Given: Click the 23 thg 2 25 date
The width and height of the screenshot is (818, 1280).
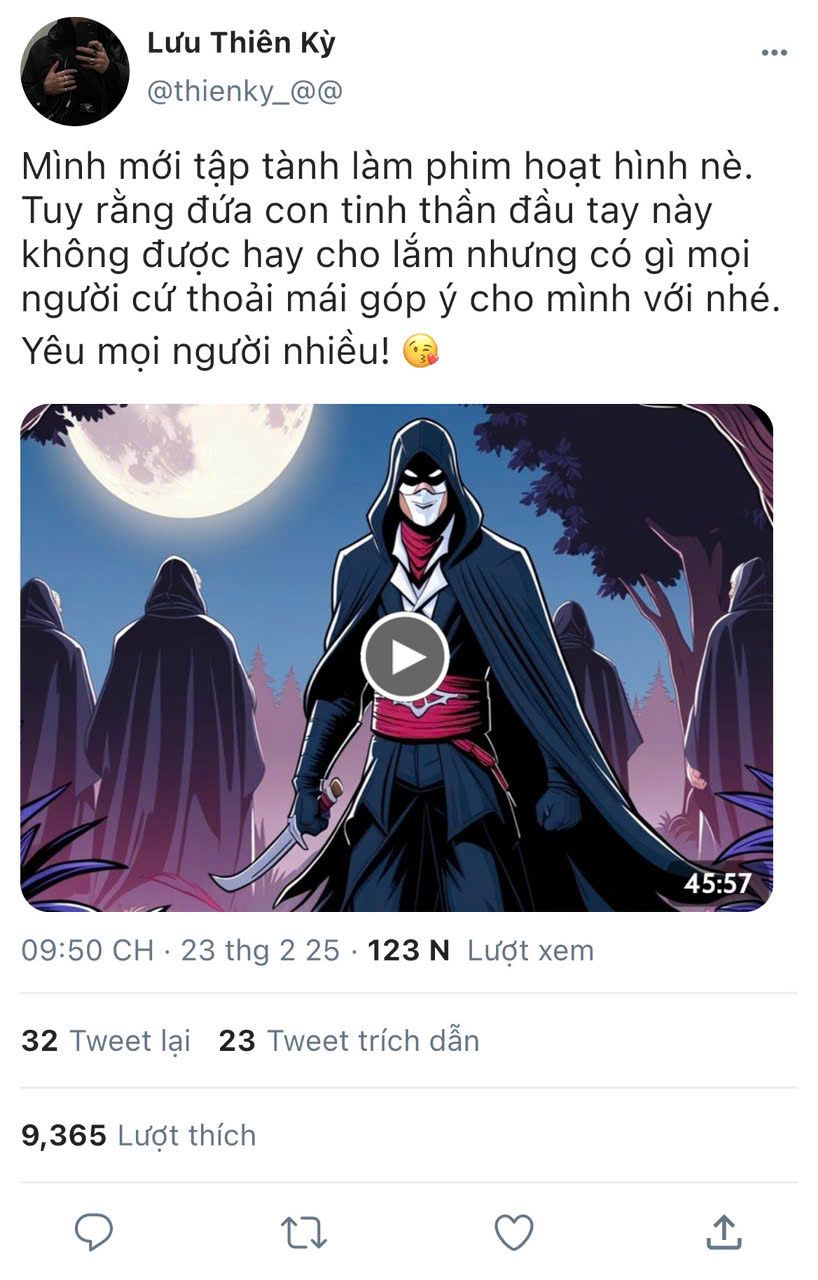Looking at the screenshot, I should (260, 950).
